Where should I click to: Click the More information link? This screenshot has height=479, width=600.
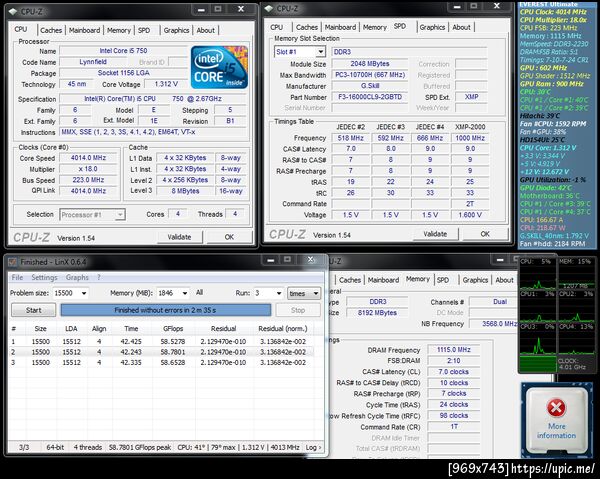click(x=556, y=431)
